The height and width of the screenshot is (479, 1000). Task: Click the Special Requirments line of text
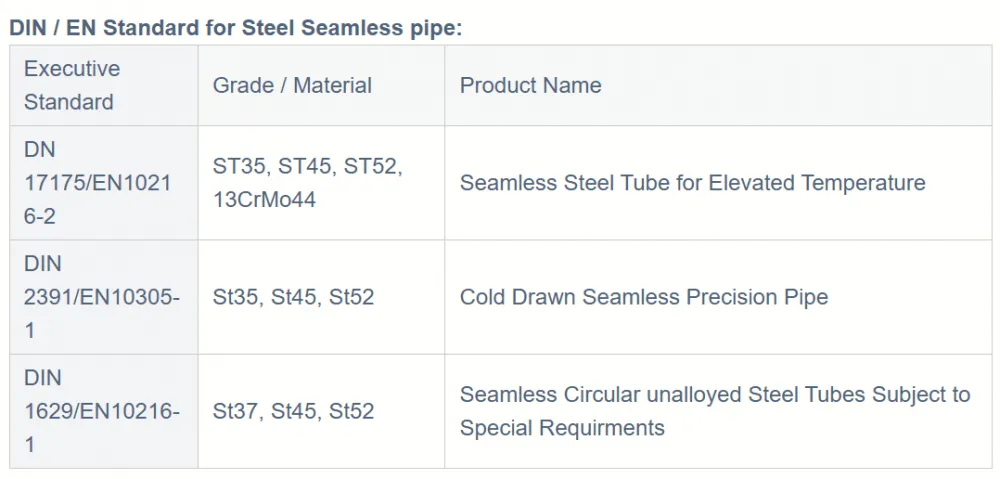(x=562, y=428)
